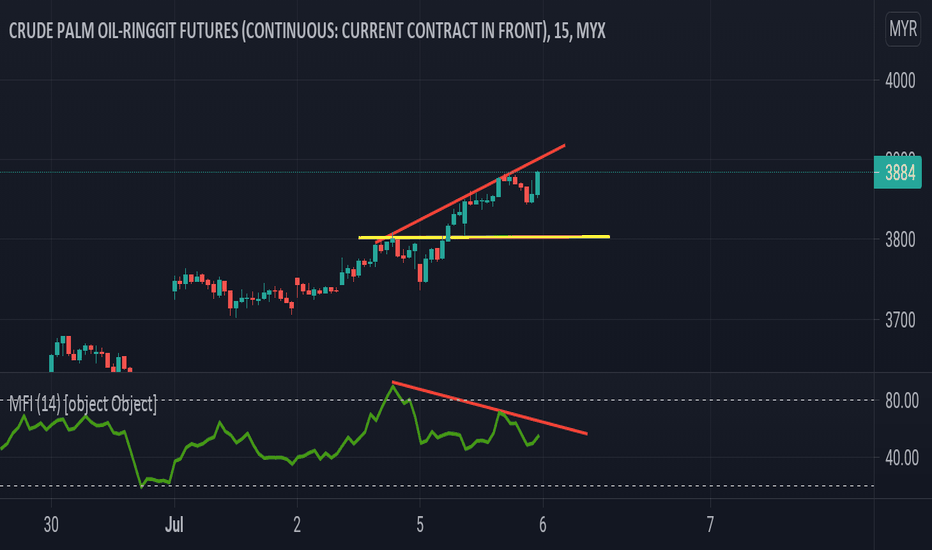Screen dimensions: 932x550
Task: Click the 3884 current price label
Action: click(898, 172)
